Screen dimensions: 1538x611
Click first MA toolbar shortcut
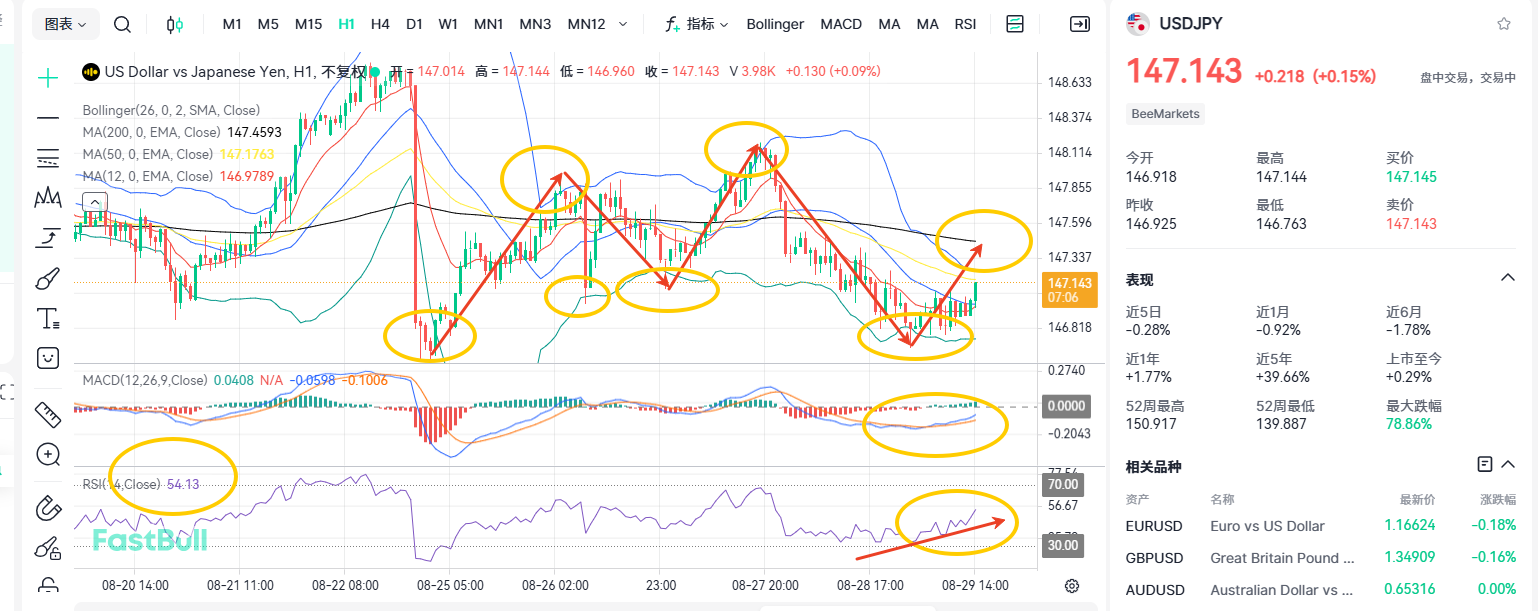(889, 24)
